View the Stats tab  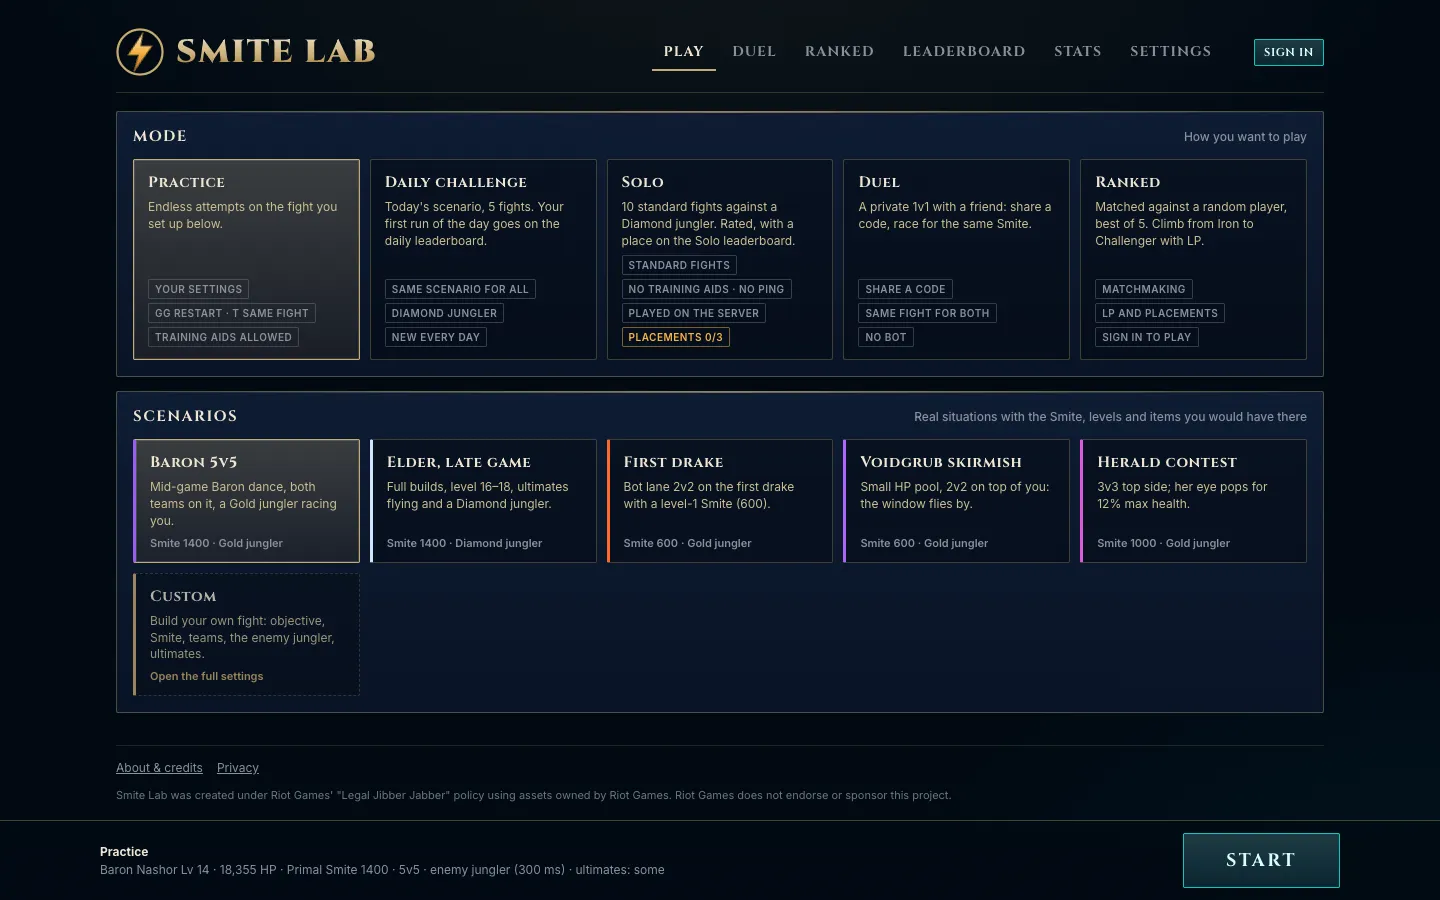coord(1078,51)
